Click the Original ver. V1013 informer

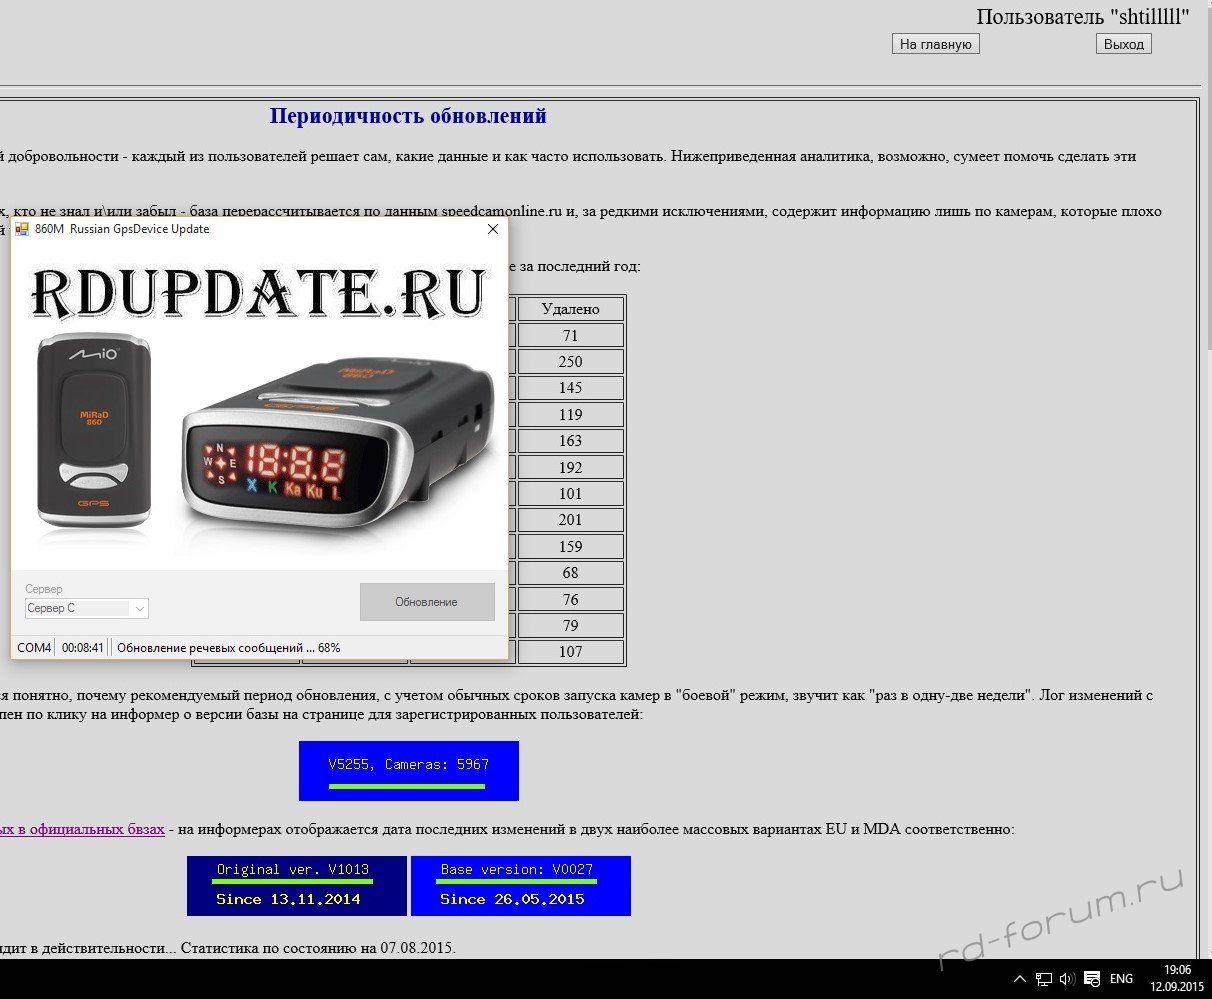click(297, 885)
